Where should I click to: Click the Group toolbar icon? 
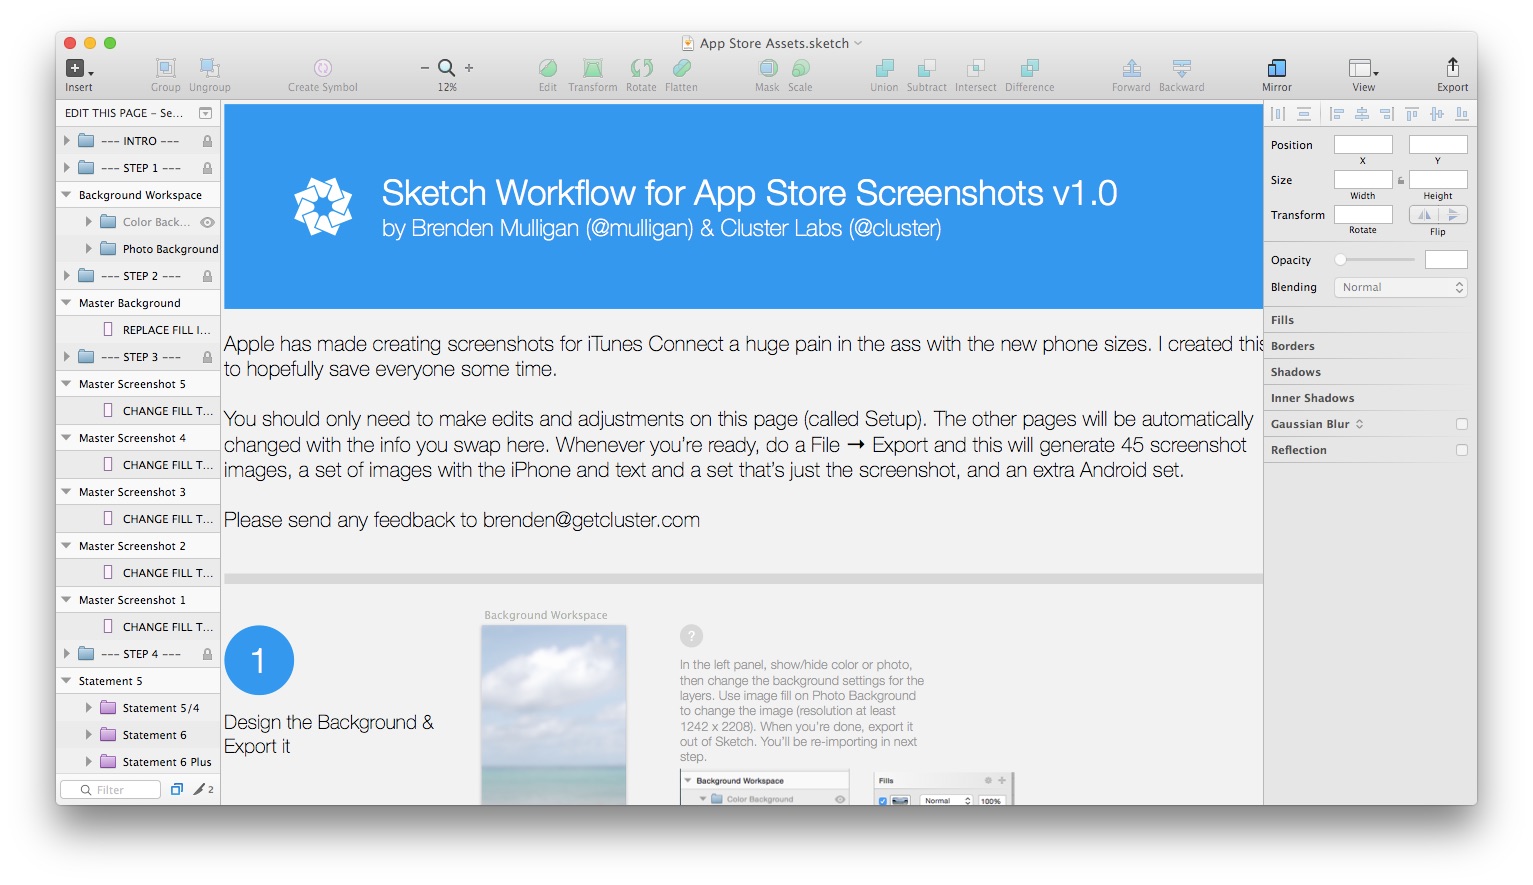tap(166, 67)
